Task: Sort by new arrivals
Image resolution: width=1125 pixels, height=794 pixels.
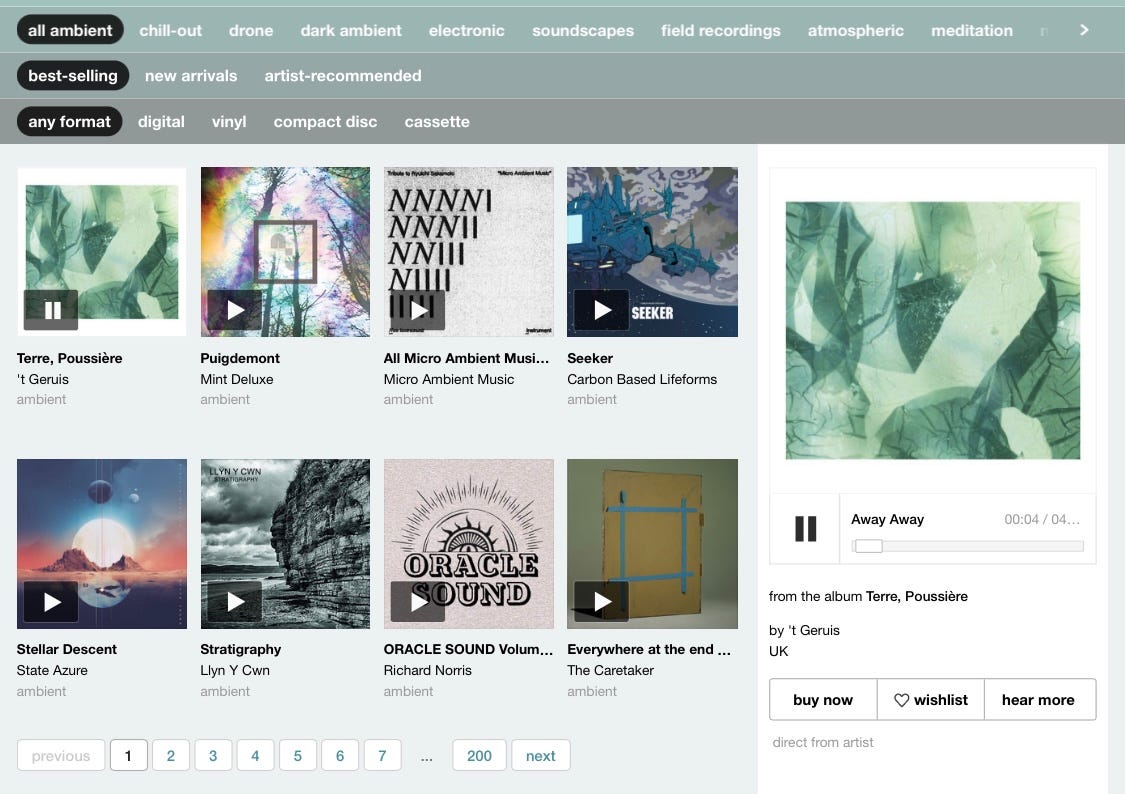Action: coord(191,75)
